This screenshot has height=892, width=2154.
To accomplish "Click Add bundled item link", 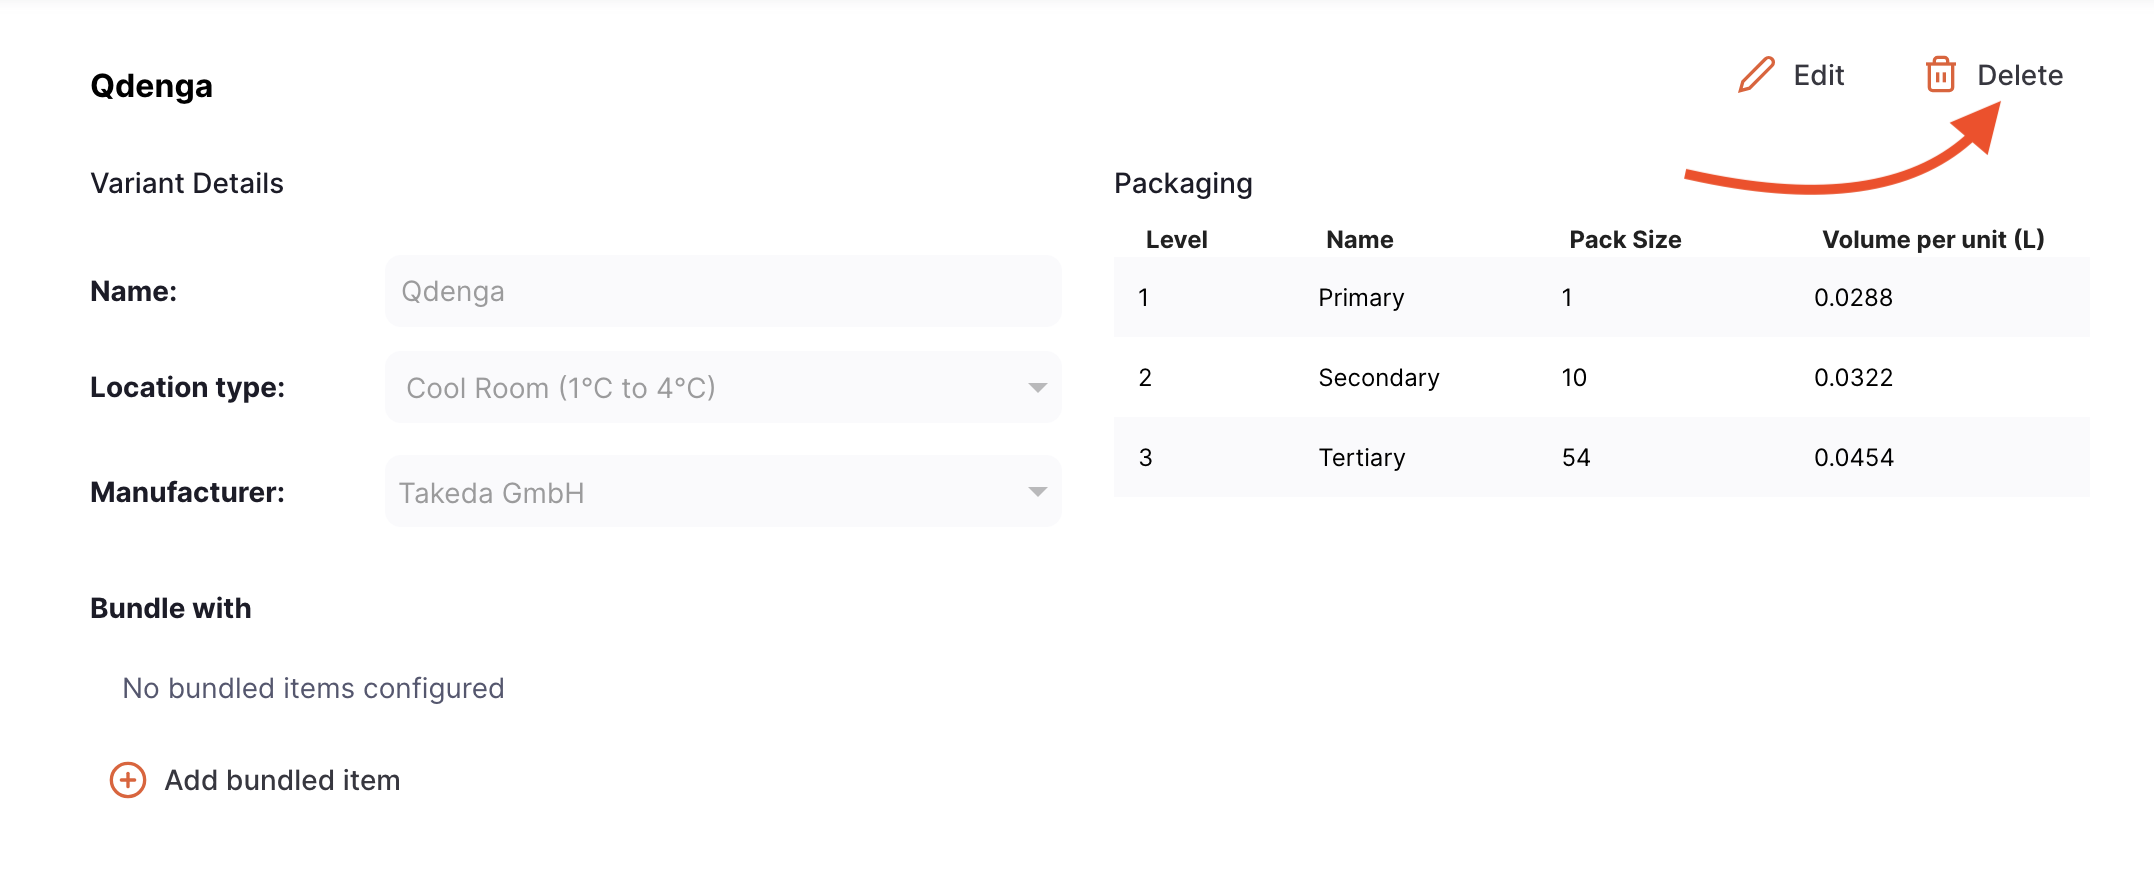I will (x=282, y=780).
